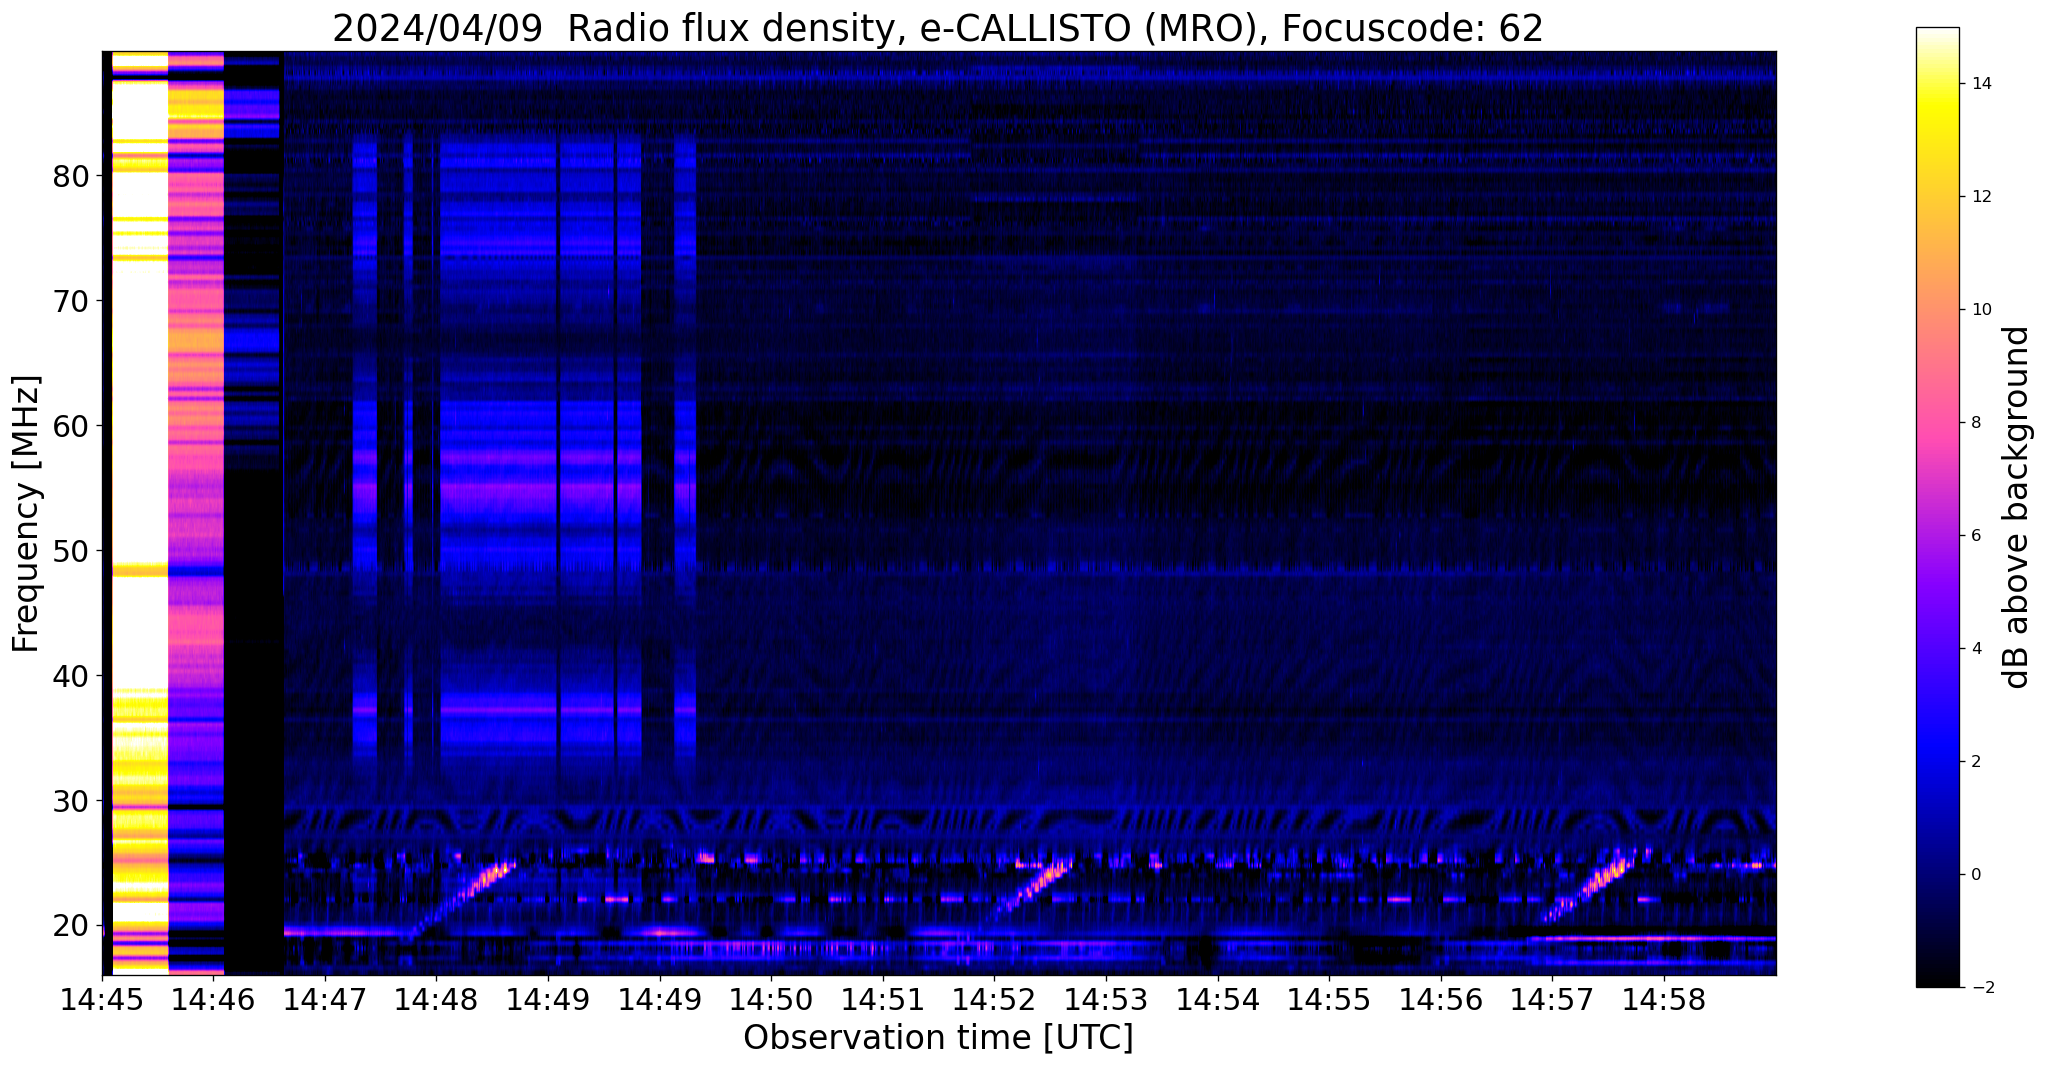Click the 'Observation time [UTC]' x-axis label
This screenshot has height=1067, width=2047.
938,1038
